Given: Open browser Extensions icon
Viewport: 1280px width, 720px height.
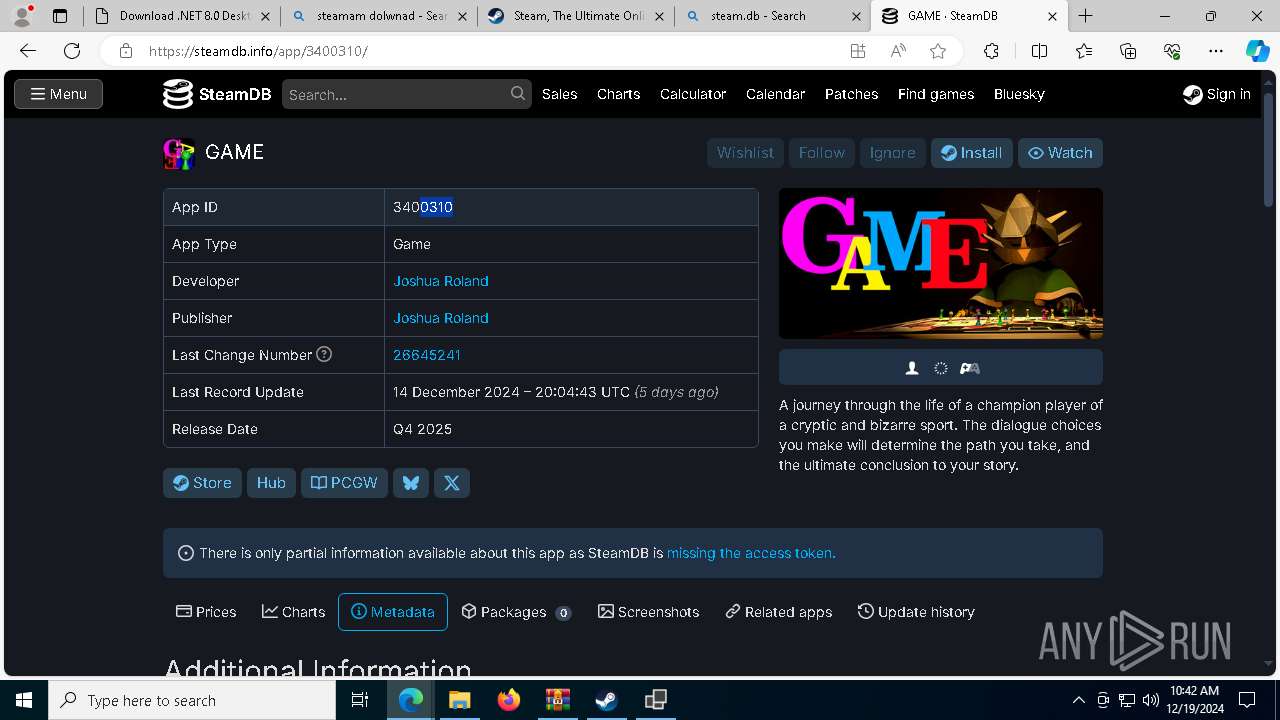Looking at the screenshot, I should 991,51.
